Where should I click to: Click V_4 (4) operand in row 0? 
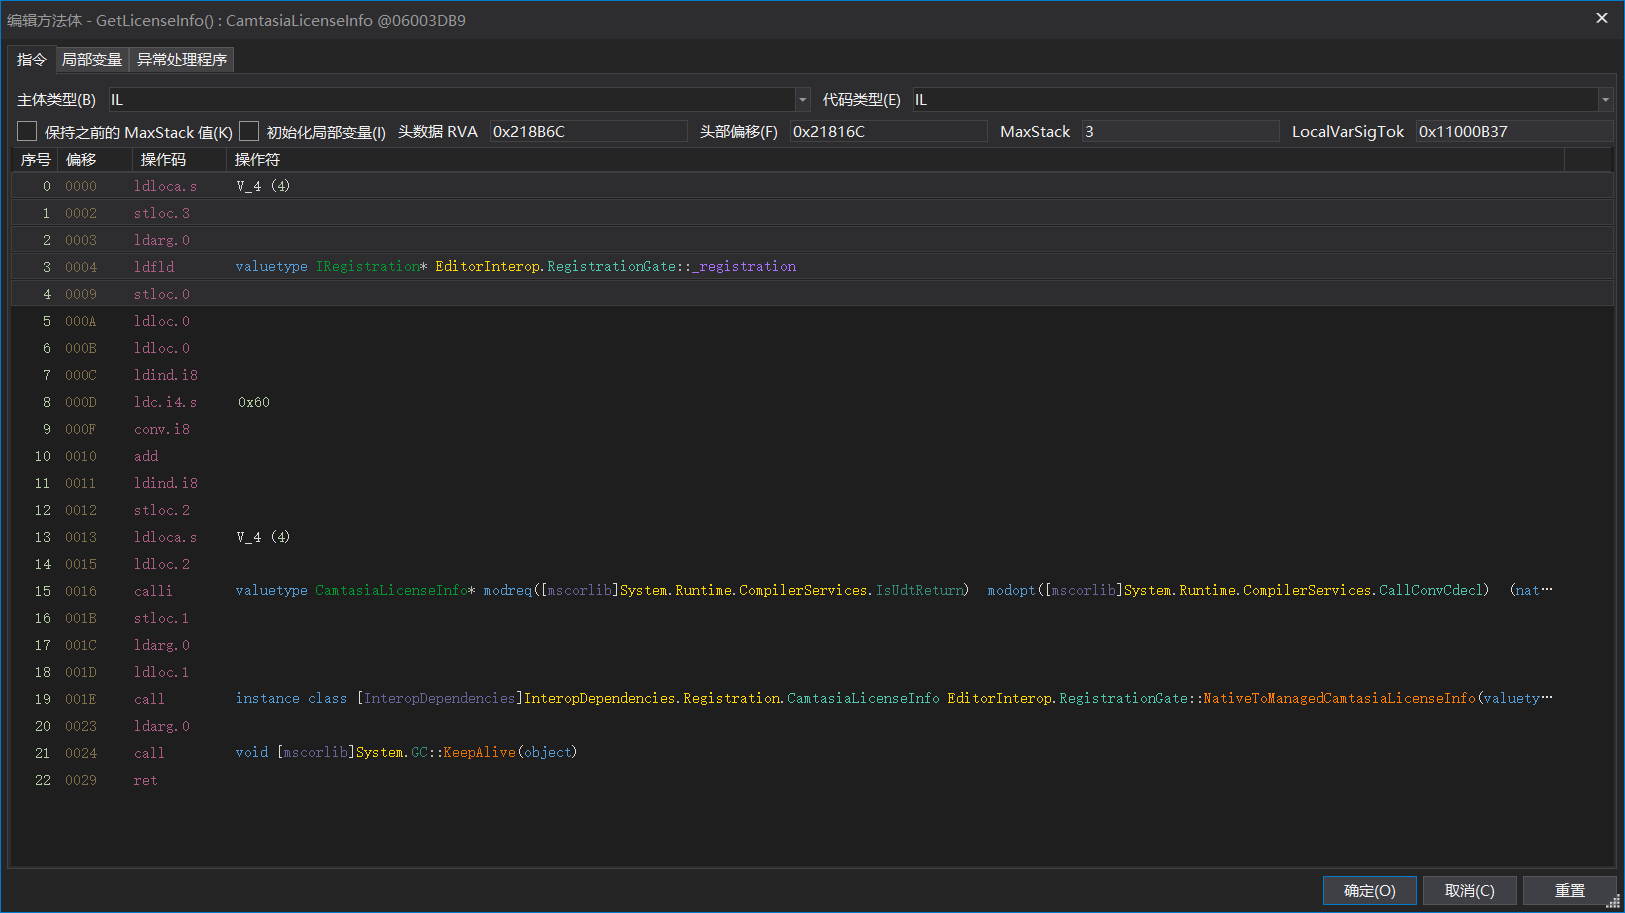click(263, 186)
